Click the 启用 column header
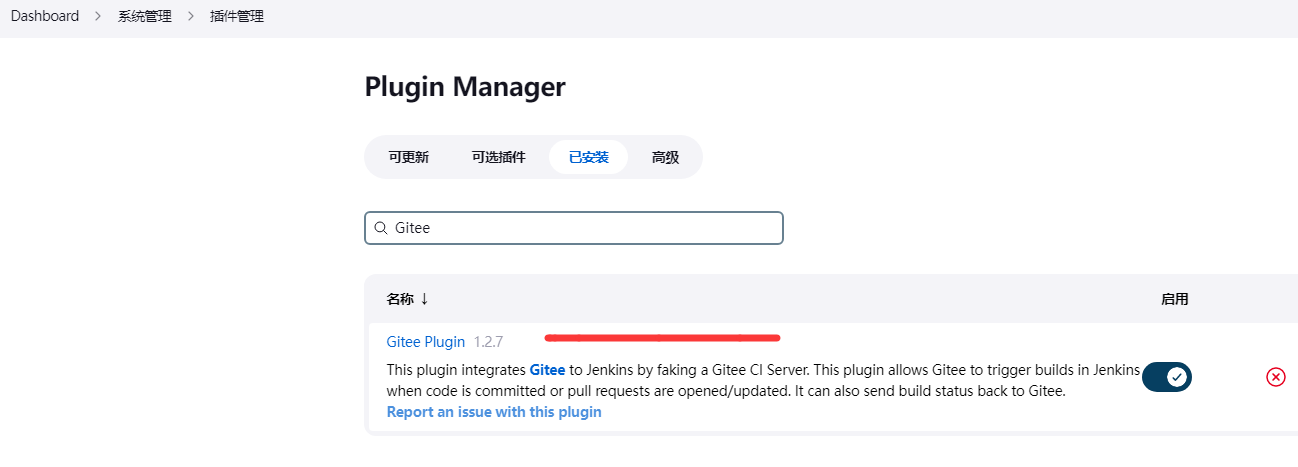Image resolution: width=1298 pixels, height=467 pixels. 1174,299
